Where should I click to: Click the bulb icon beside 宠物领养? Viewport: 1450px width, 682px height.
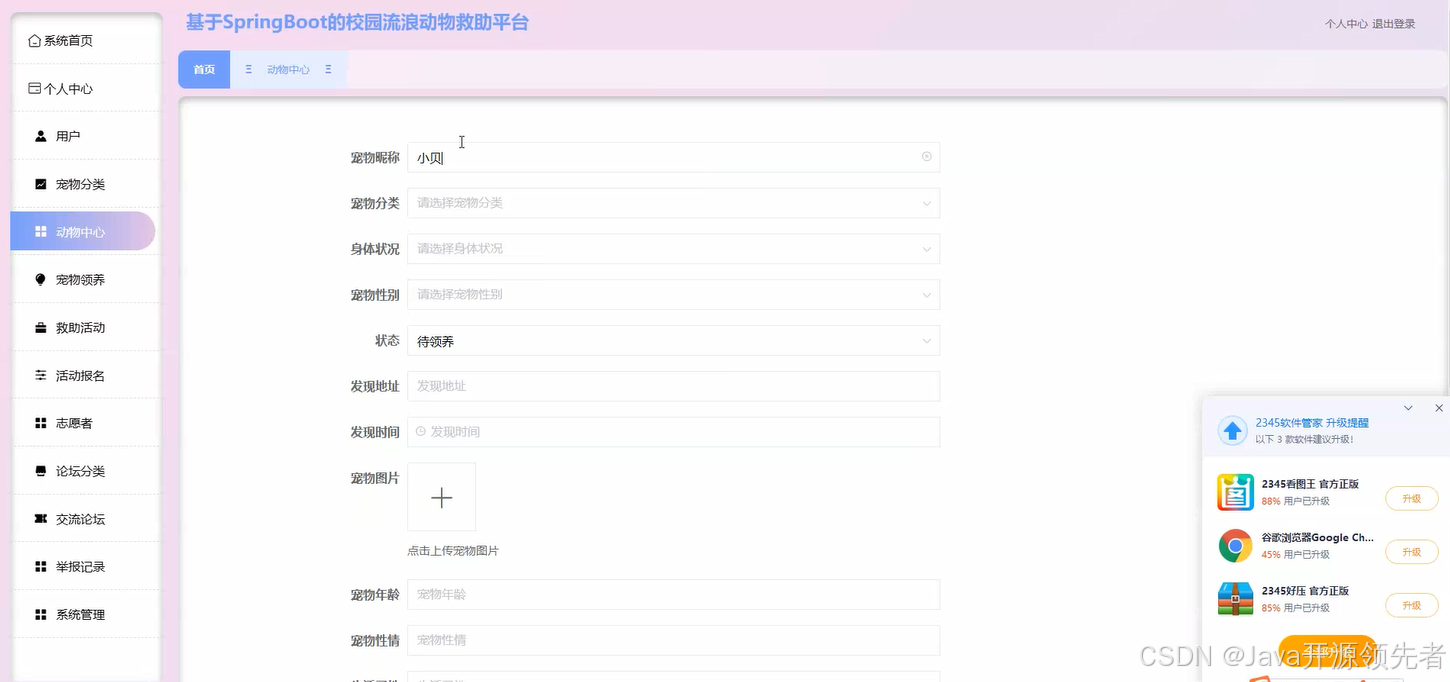point(41,280)
